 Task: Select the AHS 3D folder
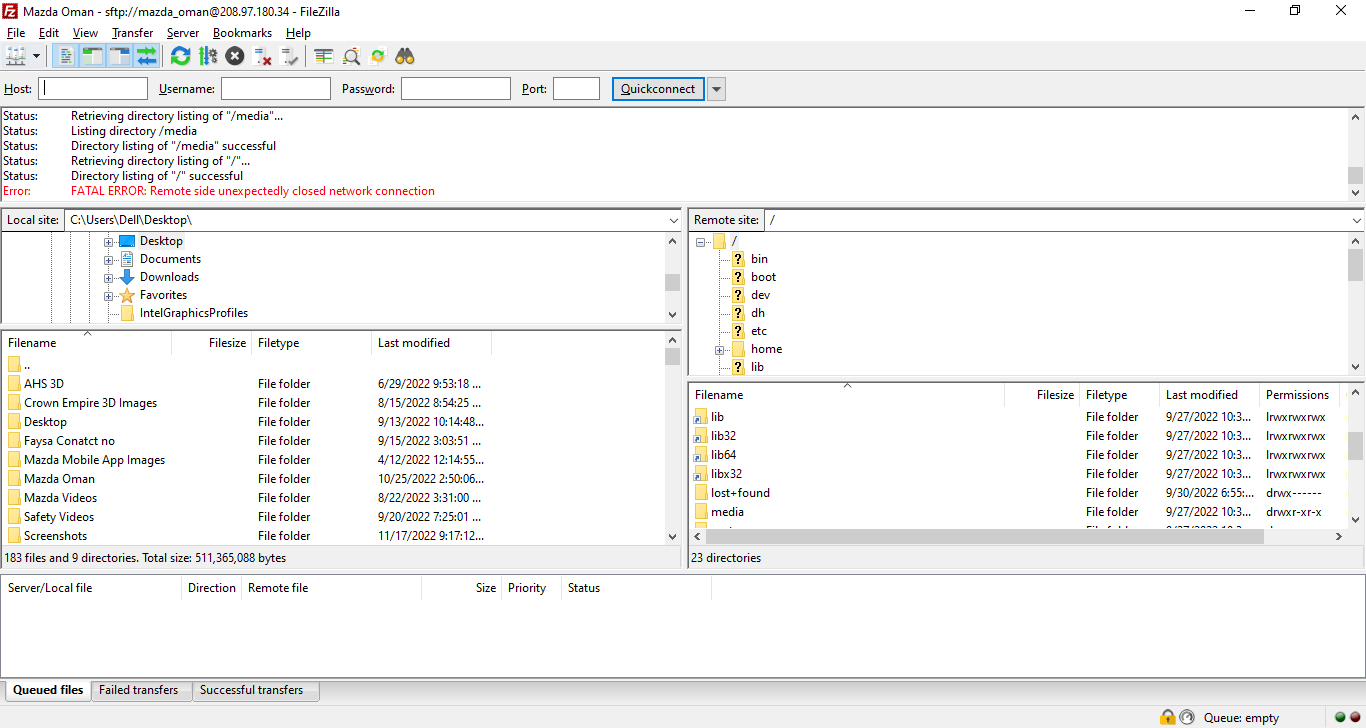tap(44, 384)
